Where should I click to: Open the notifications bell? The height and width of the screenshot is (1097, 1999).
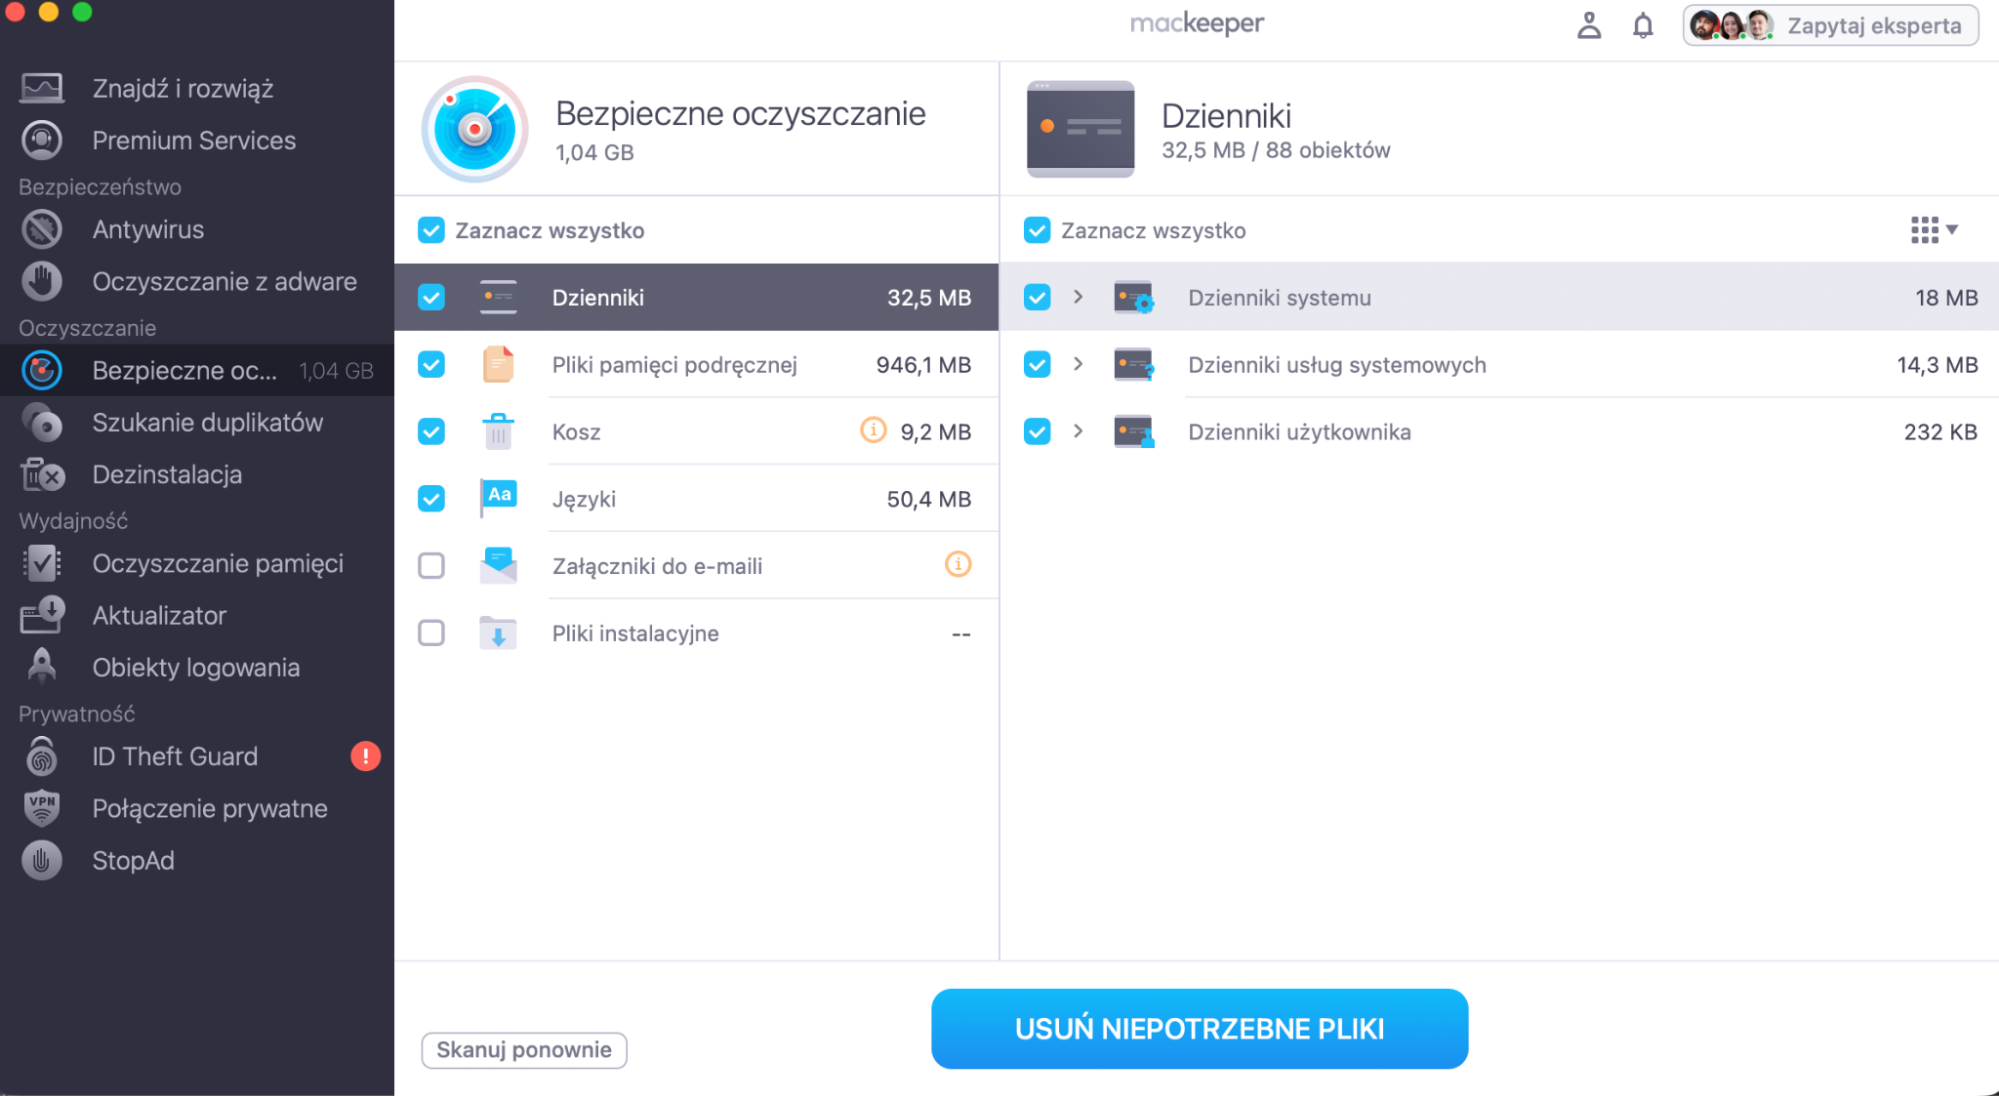click(1643, 25)
